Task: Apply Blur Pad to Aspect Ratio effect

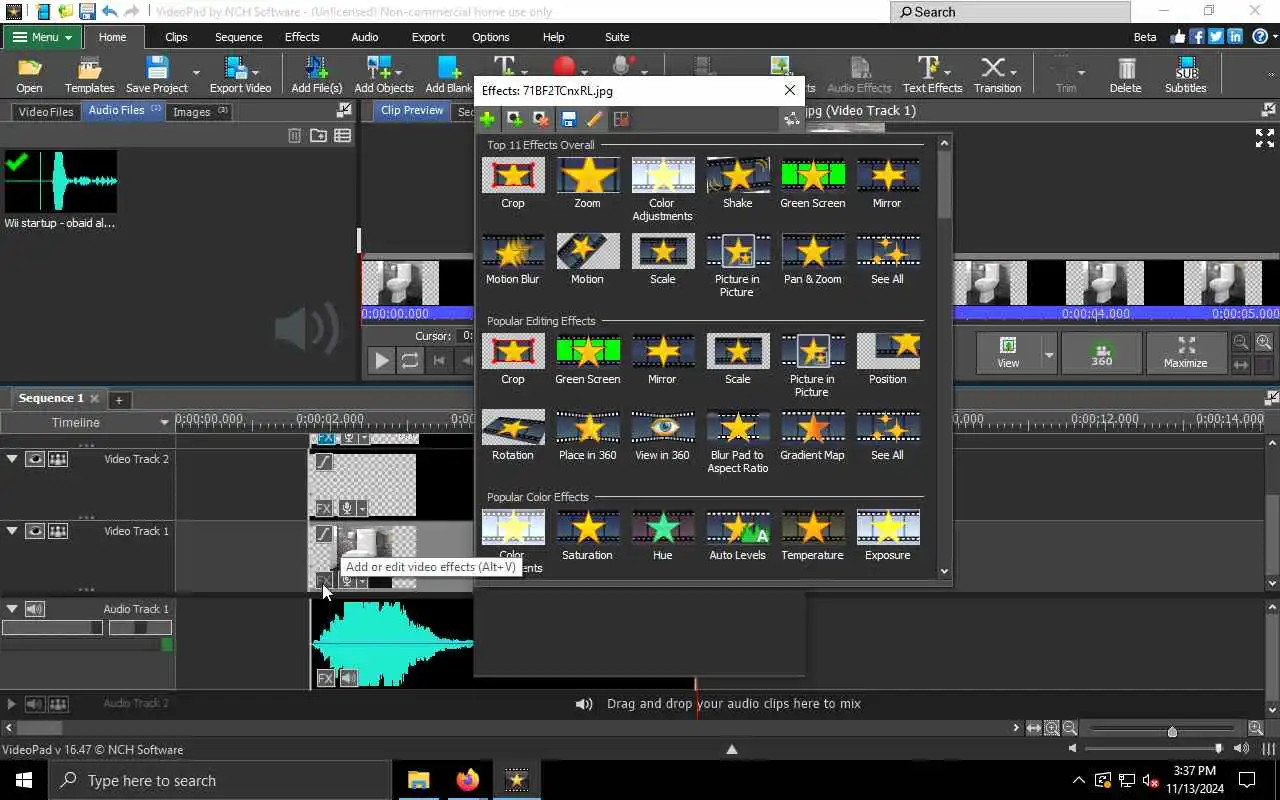Action: coord(737,441)
